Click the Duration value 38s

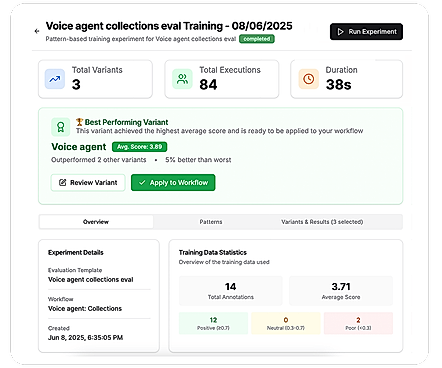(338, 85)
